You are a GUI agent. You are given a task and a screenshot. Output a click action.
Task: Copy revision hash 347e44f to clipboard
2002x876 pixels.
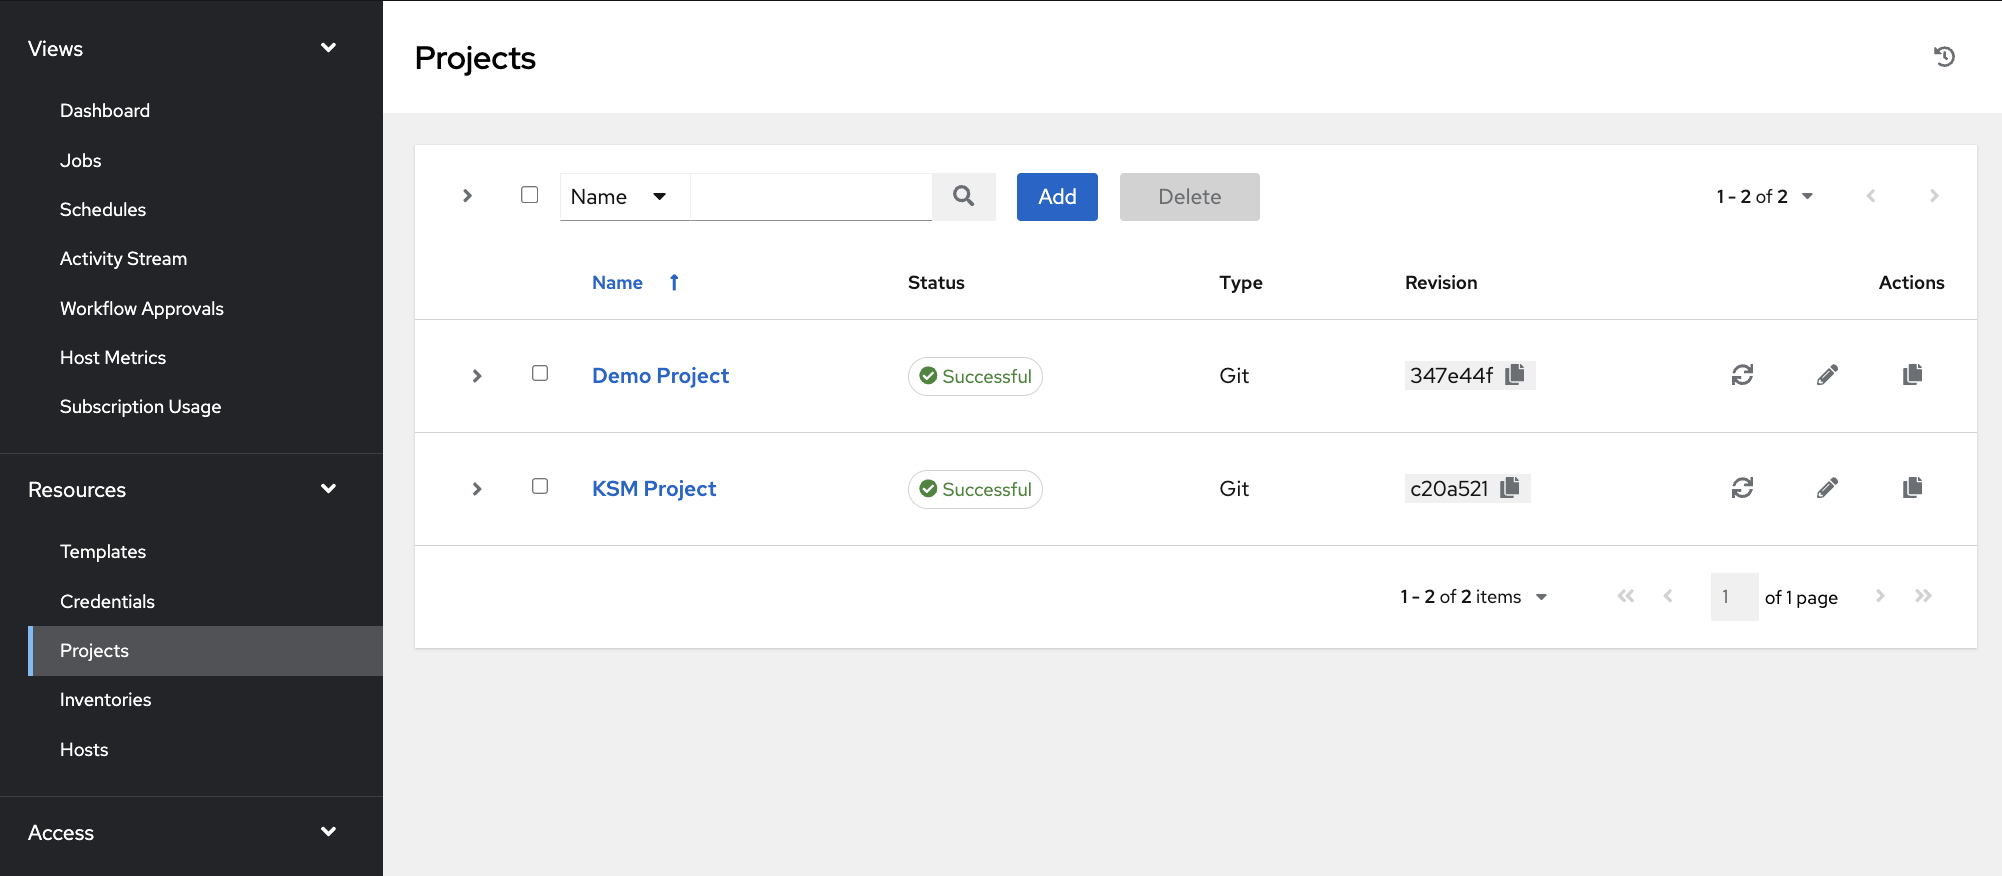[1515, 375]
